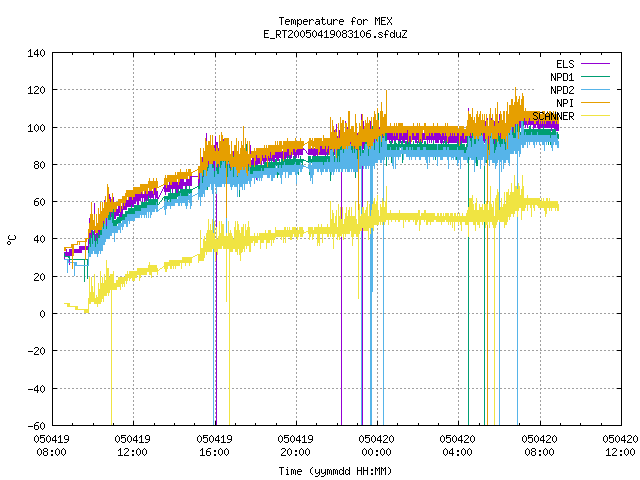Click the purple ELS legend line sample
The height and width of the screenshot is (480, 640).
[595, 64]
